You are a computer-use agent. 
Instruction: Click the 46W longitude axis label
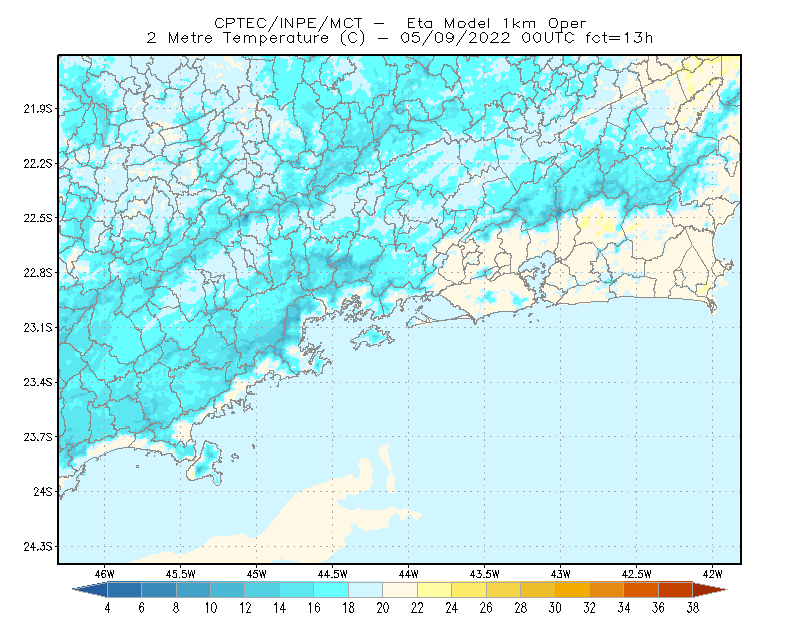[105, 574]
